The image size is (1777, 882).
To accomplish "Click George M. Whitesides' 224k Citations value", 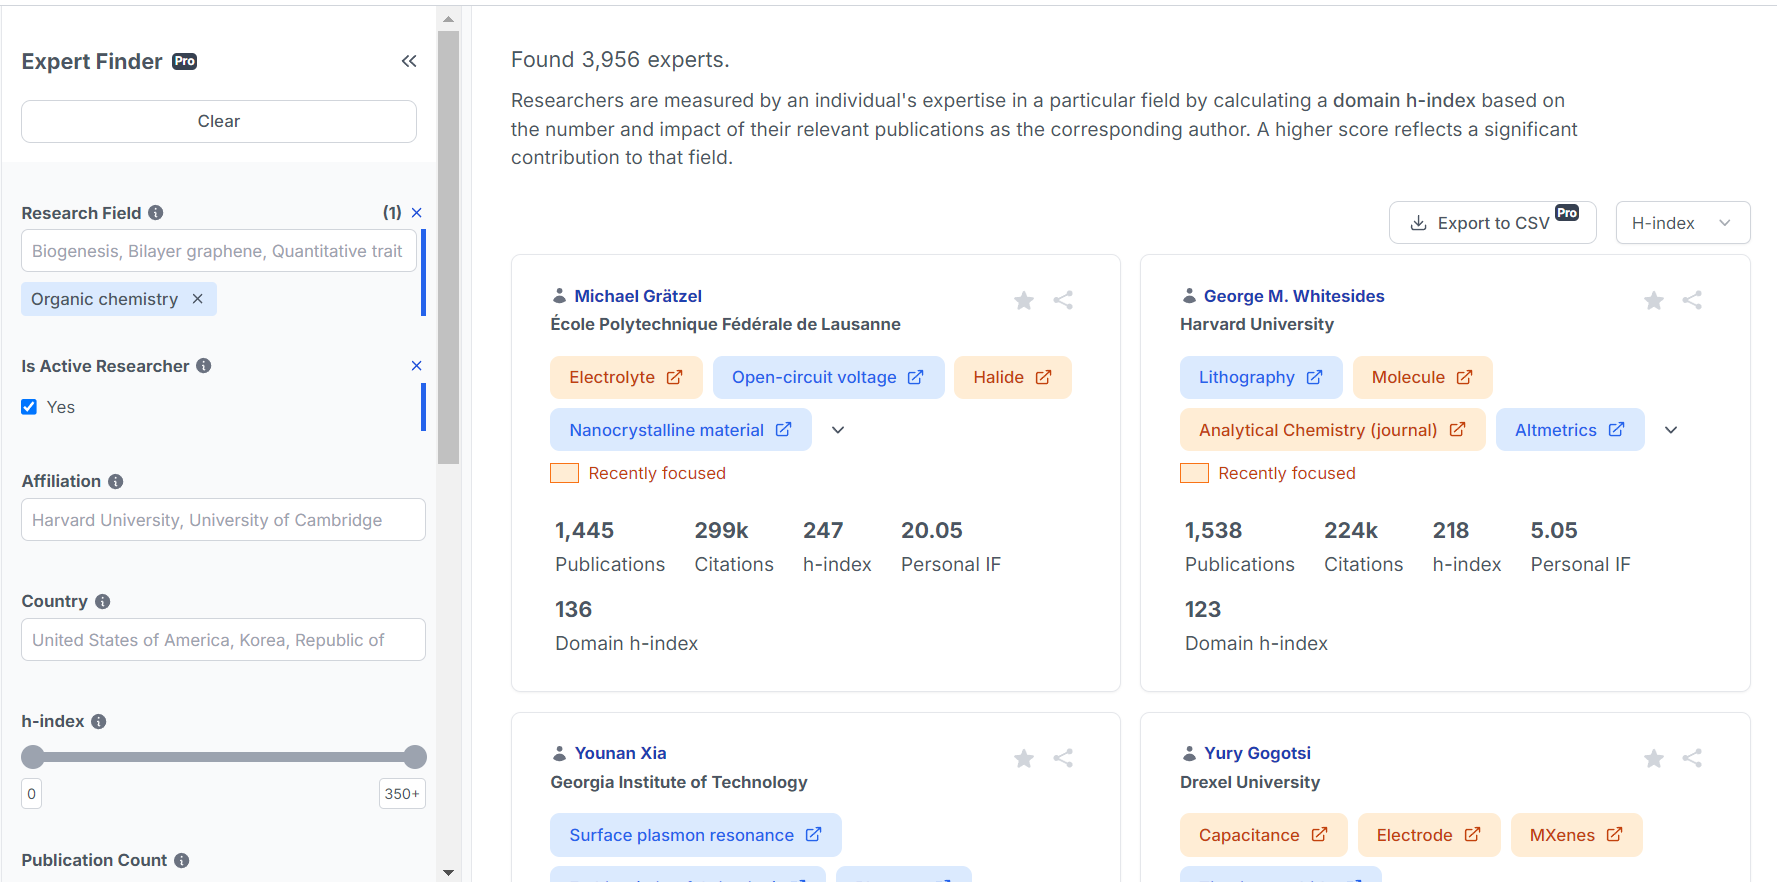I will (1351, 531).
